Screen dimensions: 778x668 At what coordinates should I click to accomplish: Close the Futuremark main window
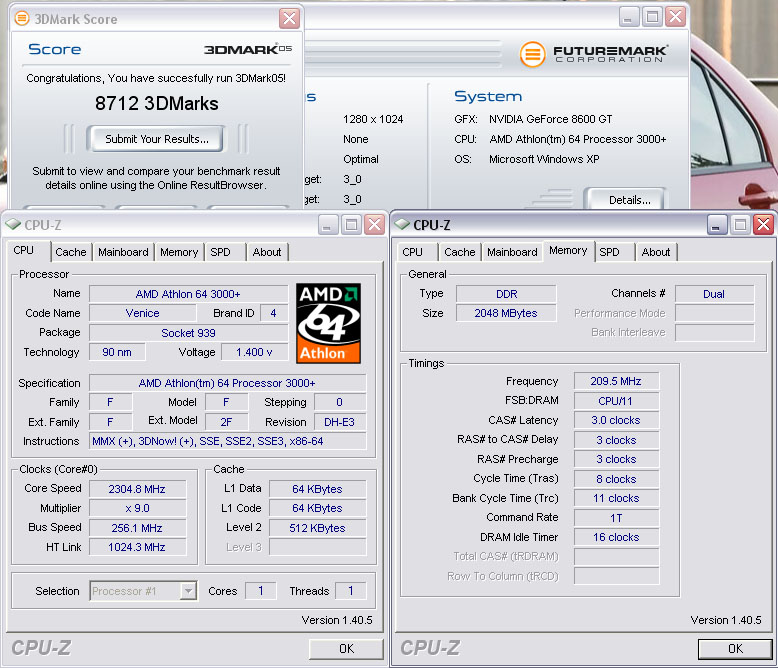676,17
